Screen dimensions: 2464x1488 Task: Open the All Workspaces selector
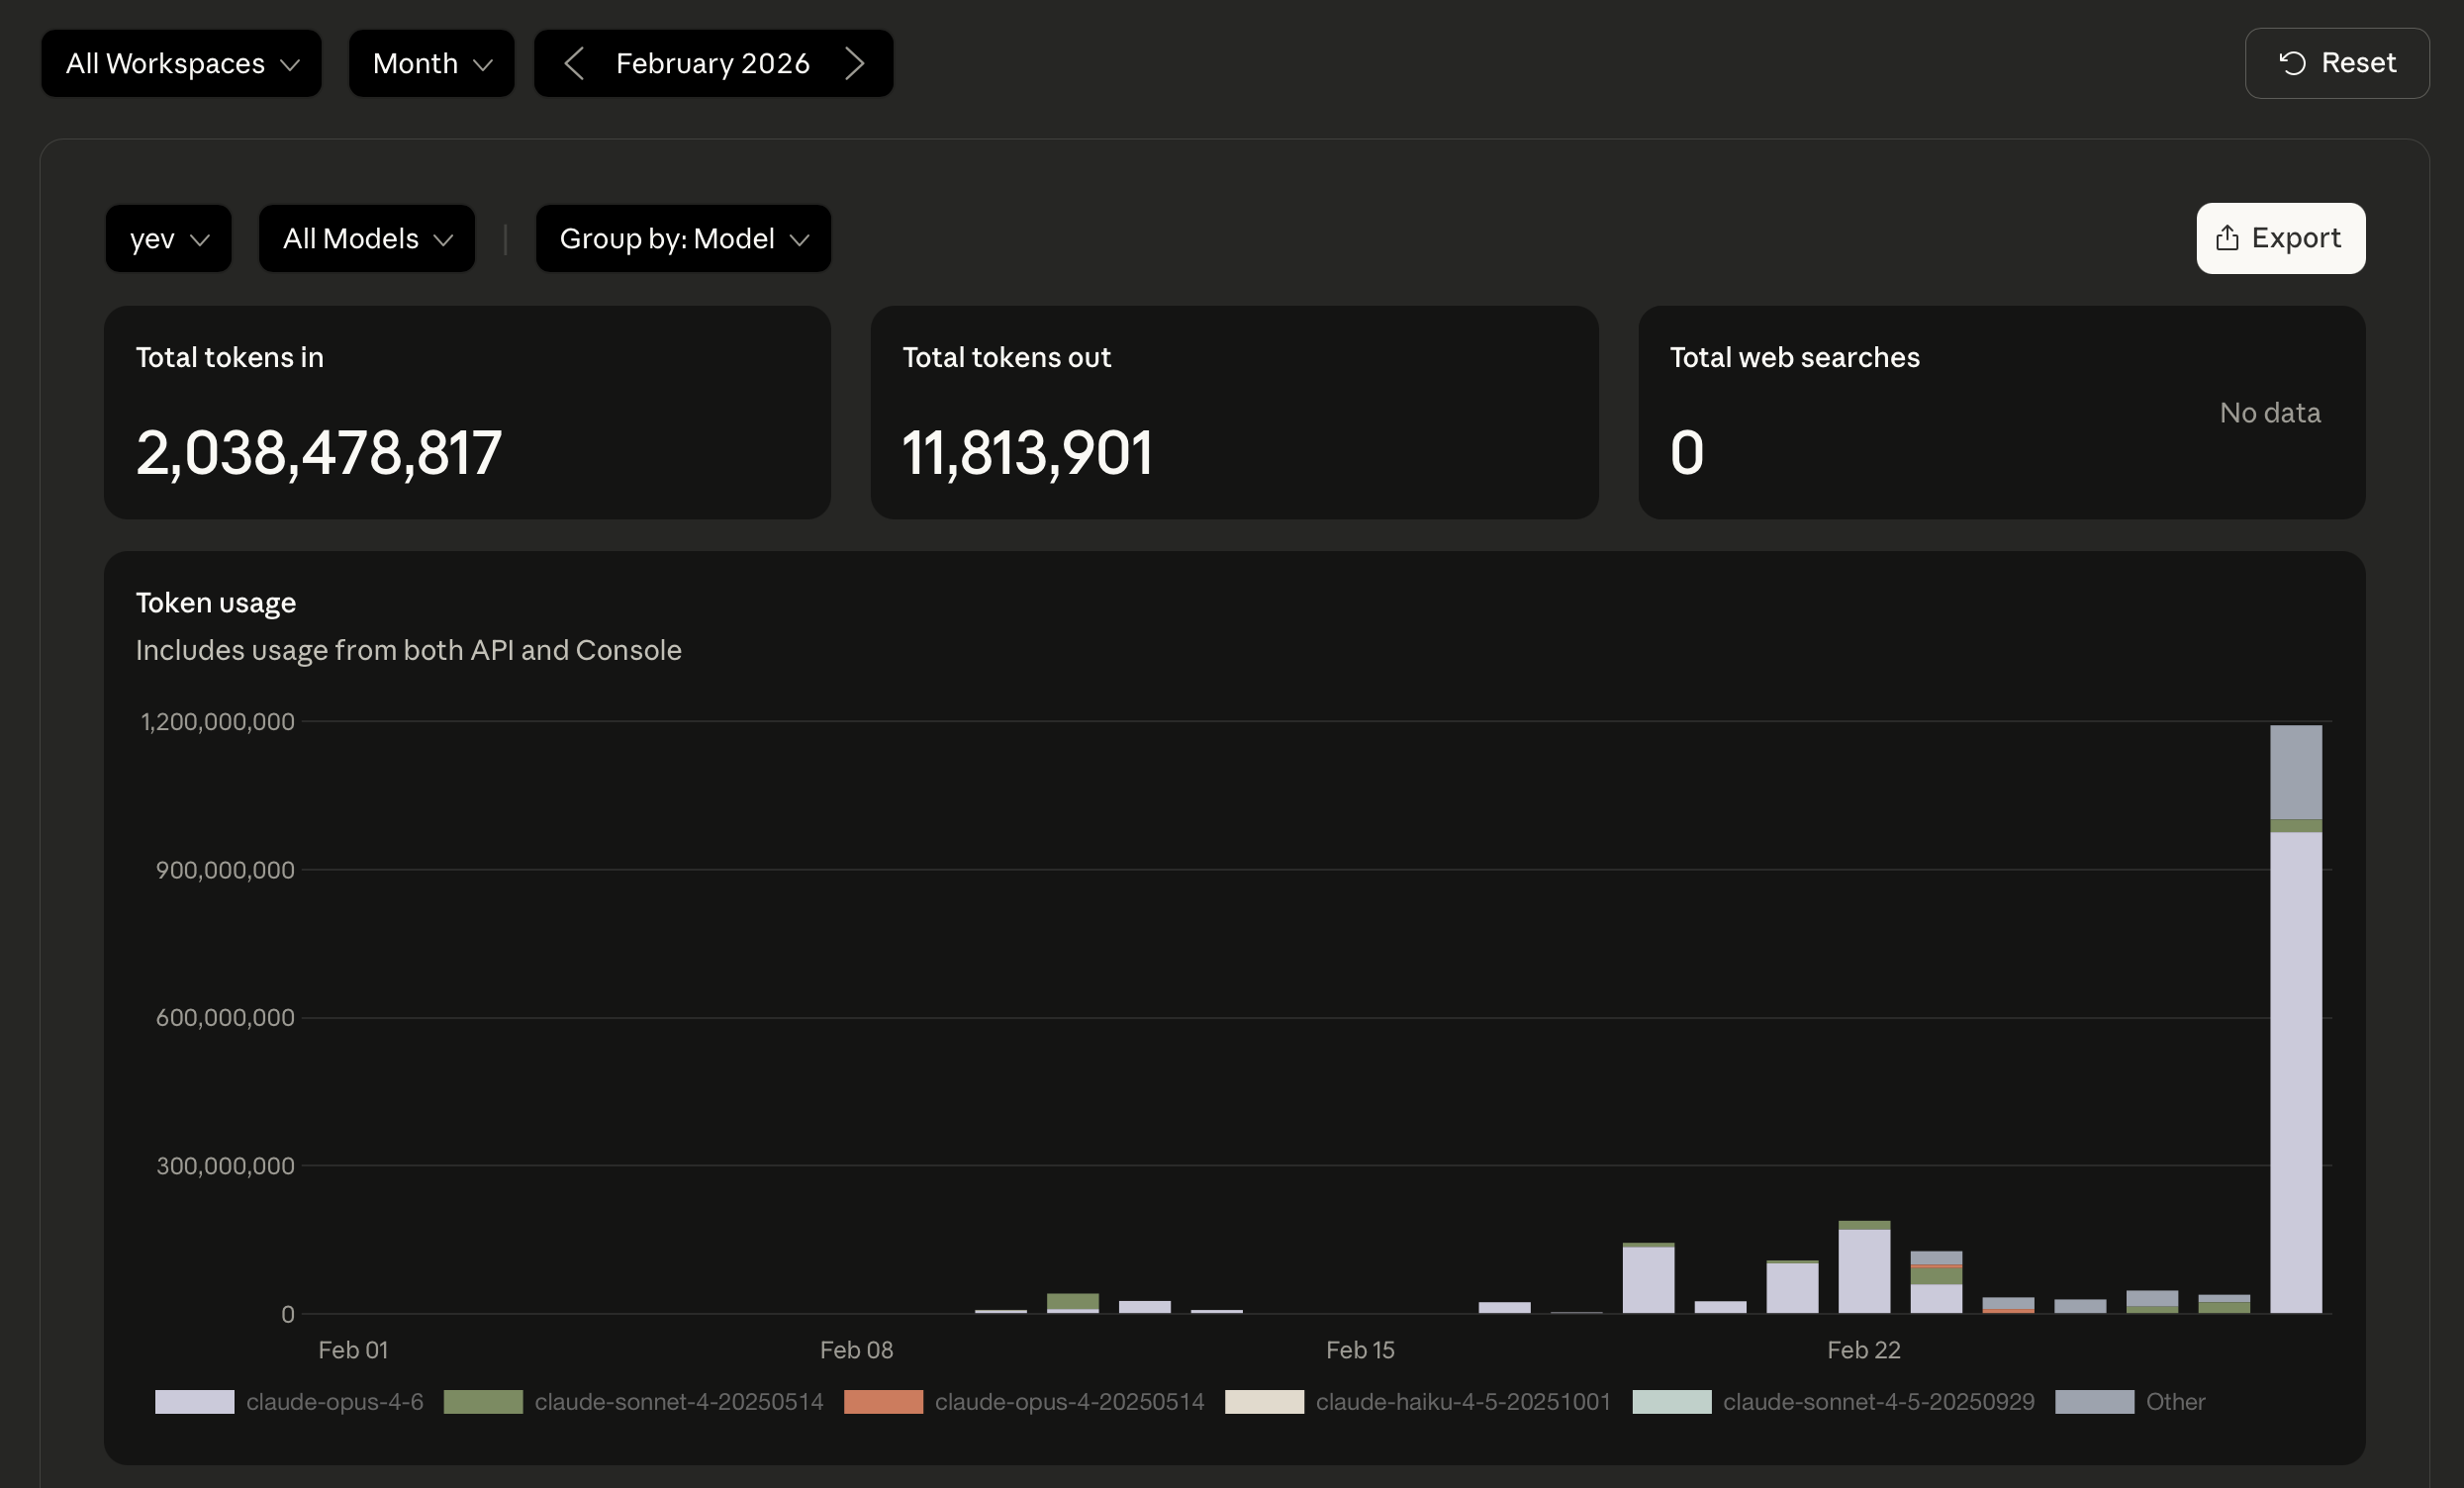point(181,63)
